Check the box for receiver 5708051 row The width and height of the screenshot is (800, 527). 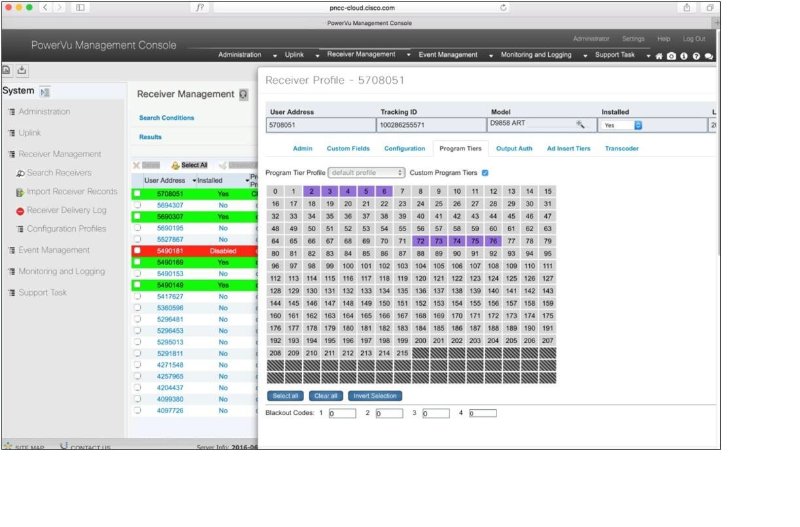pos(137,193)
